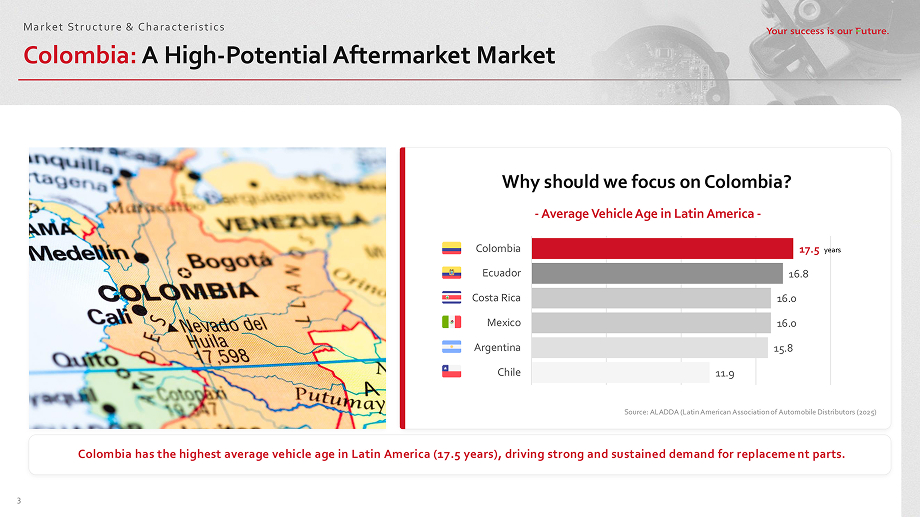
Task: Select the Costa Rica flag icon
Action: click(451, 298)
